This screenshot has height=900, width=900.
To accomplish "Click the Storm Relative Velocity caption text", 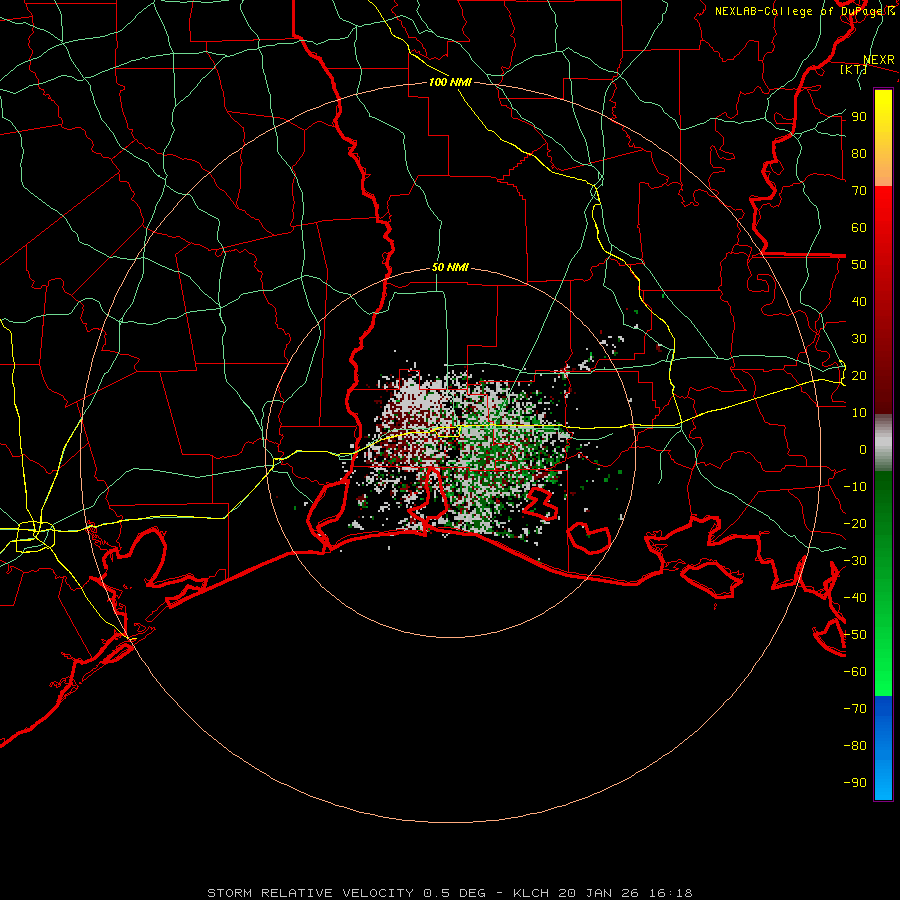I will pos(449,893).
